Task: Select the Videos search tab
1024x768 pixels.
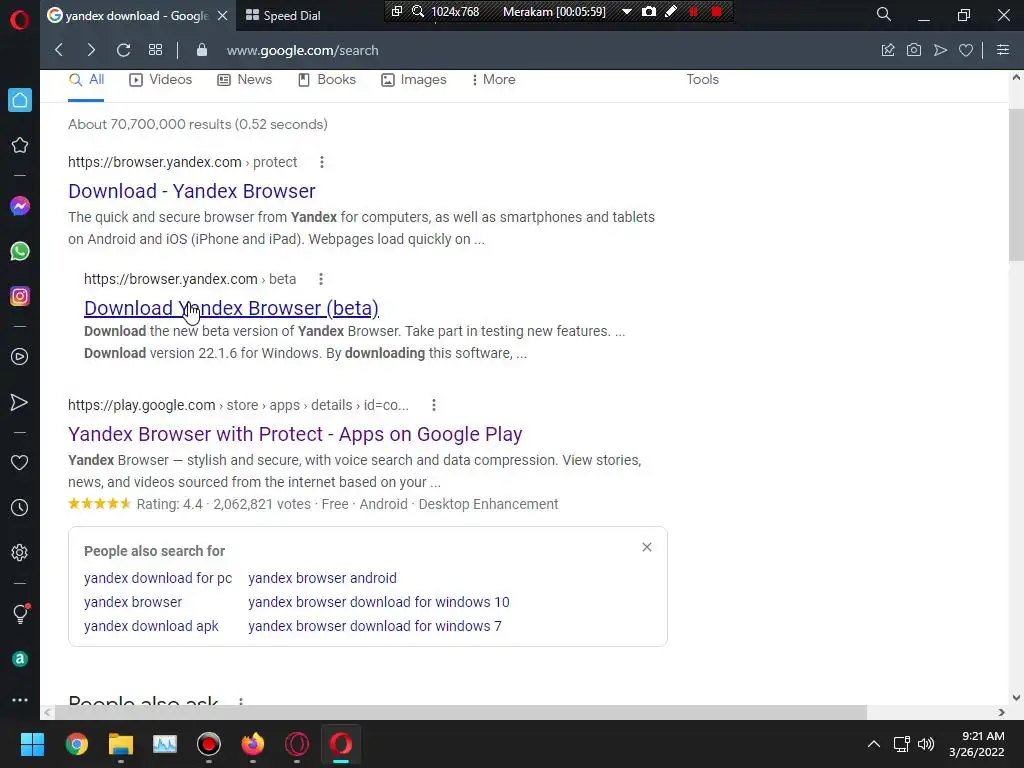Action: click(x=161, y=80)
